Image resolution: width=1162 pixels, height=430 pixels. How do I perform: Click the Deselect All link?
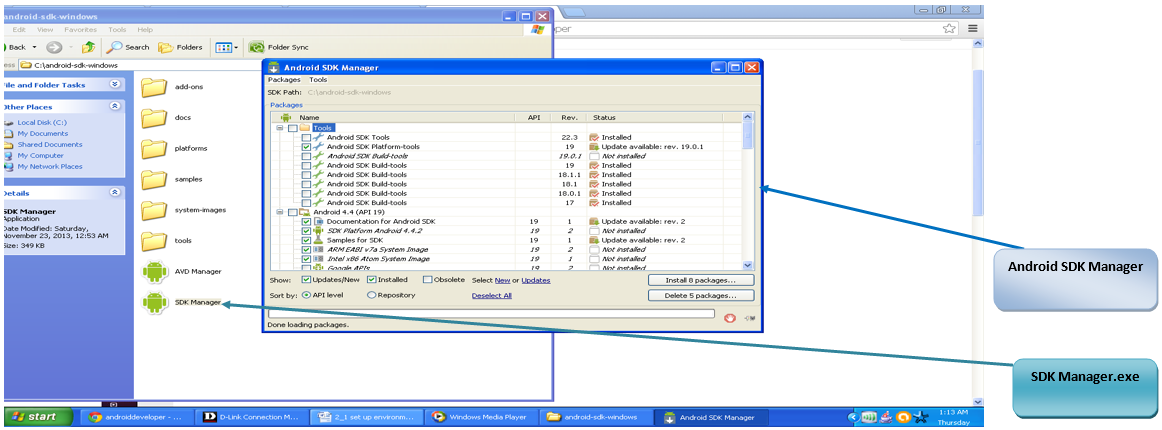[x=491, y=295]
